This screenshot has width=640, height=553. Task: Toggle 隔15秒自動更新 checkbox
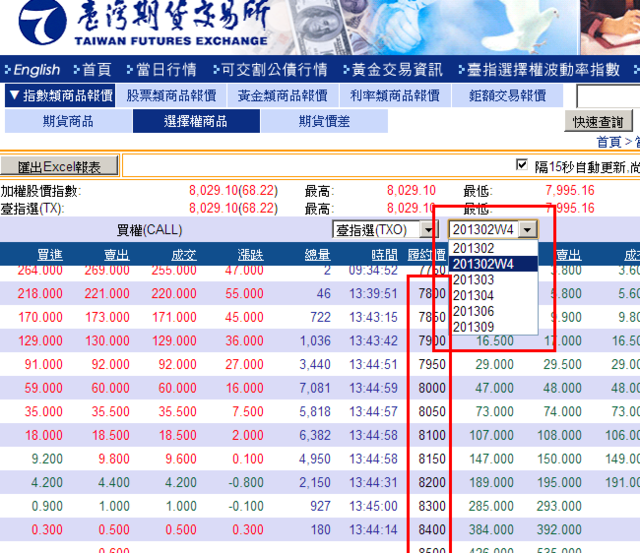click(521, 164)
